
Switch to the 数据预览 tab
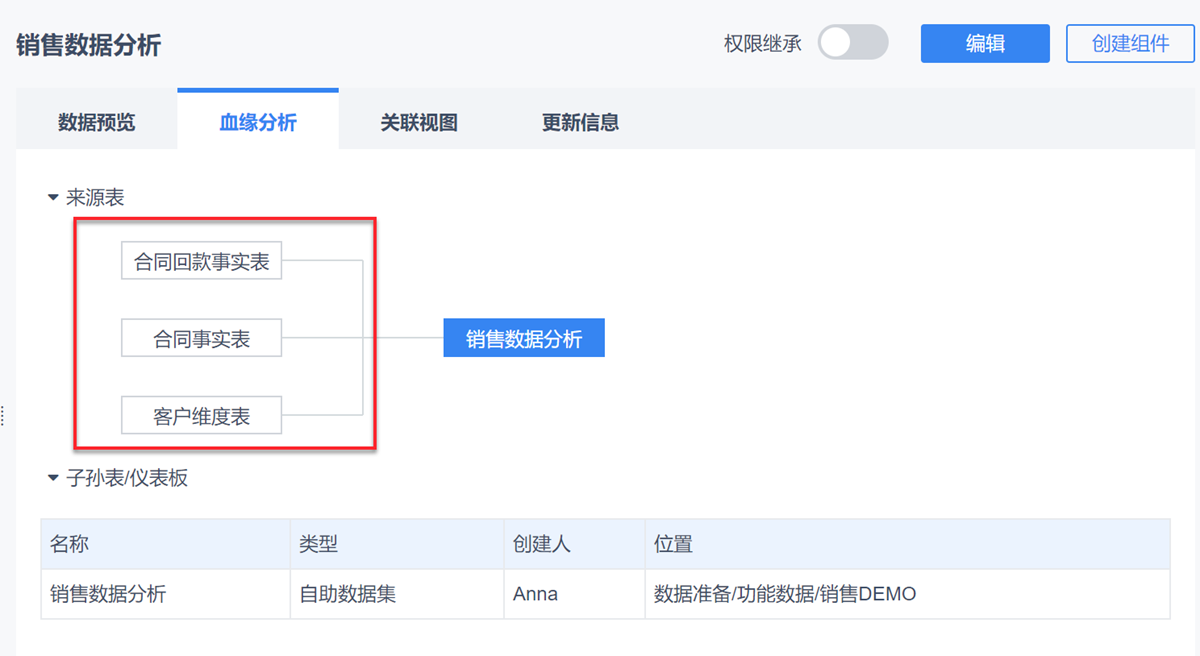96,122
